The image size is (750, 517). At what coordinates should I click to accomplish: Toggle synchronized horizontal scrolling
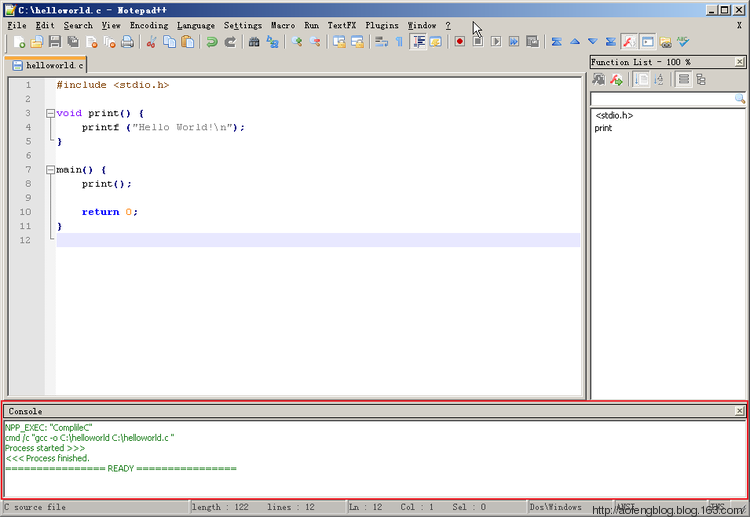[357, 42]
